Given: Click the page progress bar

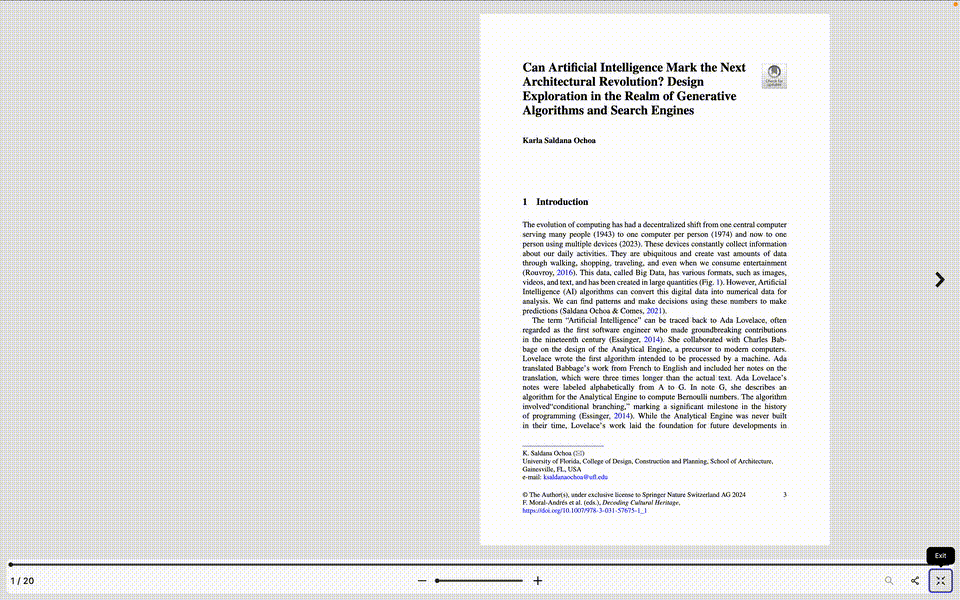Looking at the screenshot, I should point(480,564).
